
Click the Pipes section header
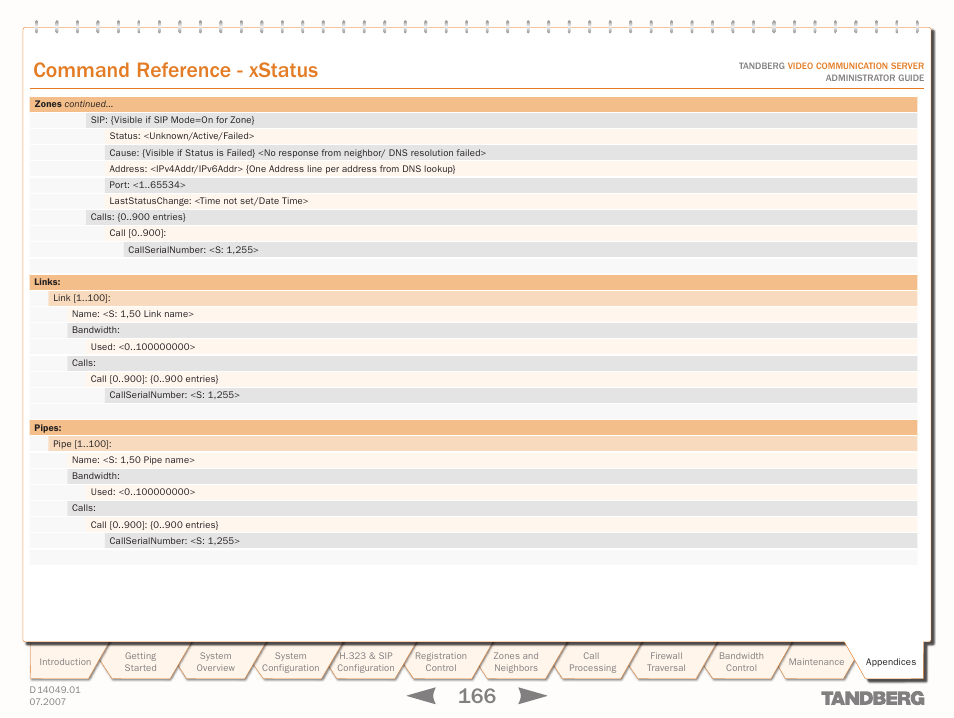point(473,428)
